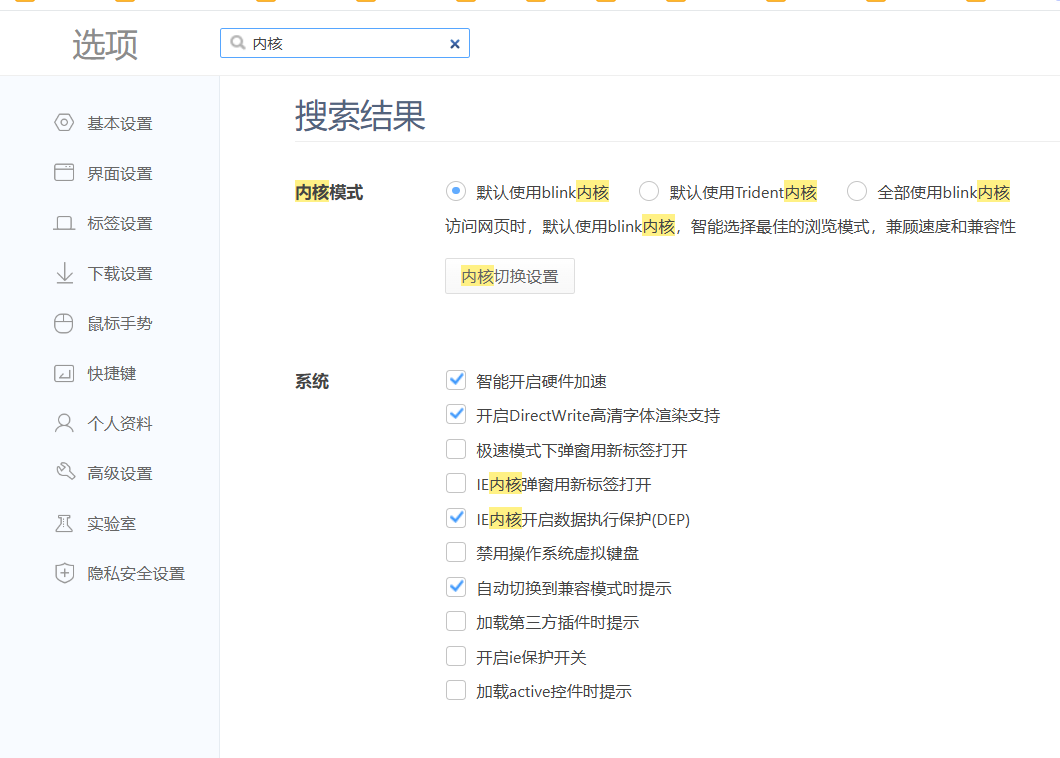
Task: Choose 默认使用blink内核 radio option
Action: pos(456,192)
